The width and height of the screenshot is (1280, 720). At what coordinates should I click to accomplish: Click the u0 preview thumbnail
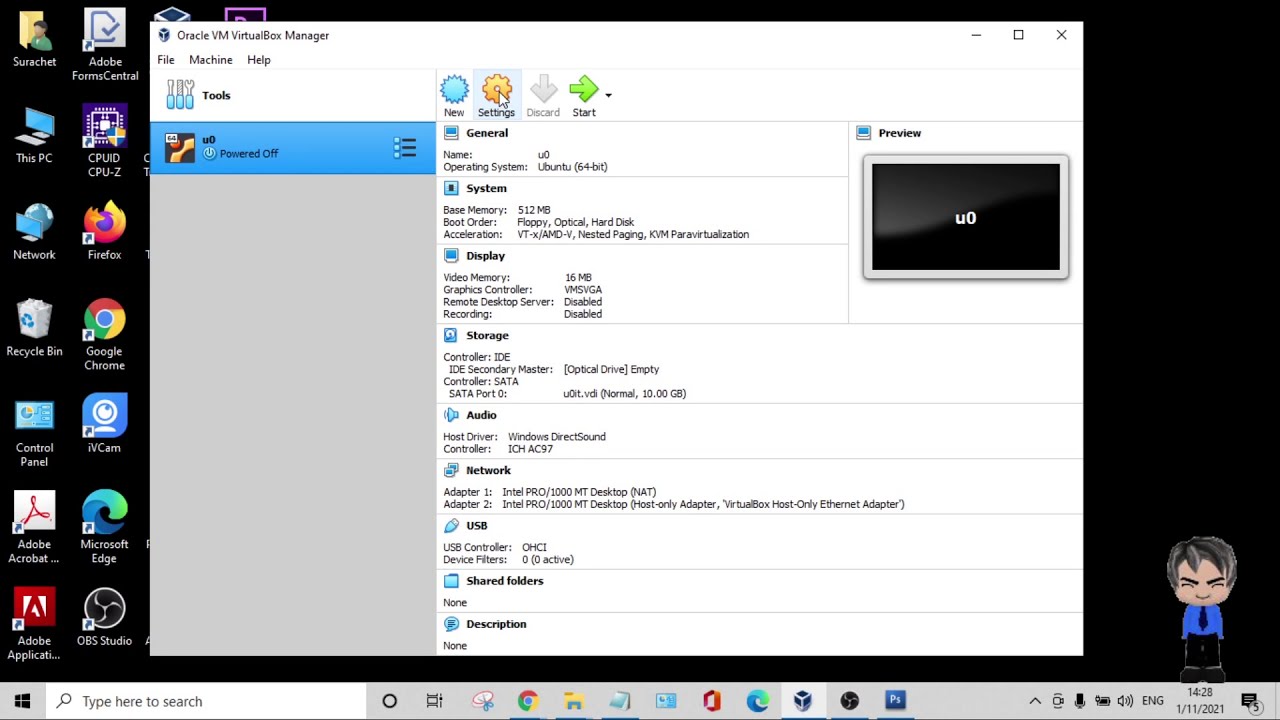965,217
